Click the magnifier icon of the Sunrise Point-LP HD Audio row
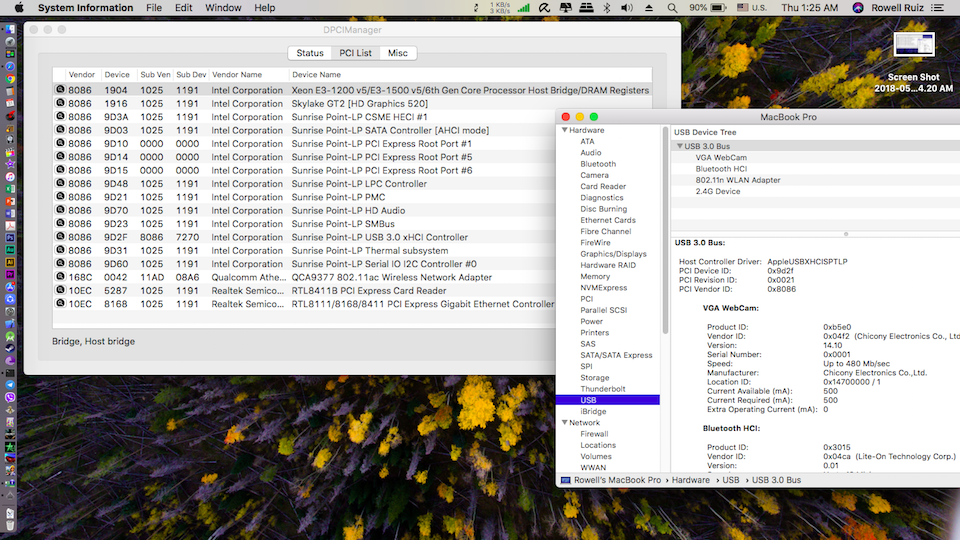This screenshot has height=540, width=960. [60, 210]
